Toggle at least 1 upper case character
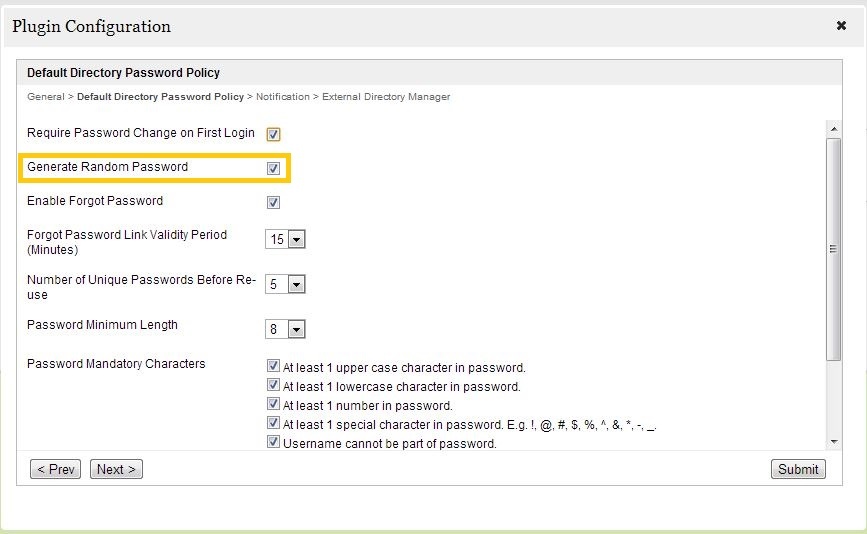This screenshot has height=534, width=867. pyautogui.click(x=273, y=367)
